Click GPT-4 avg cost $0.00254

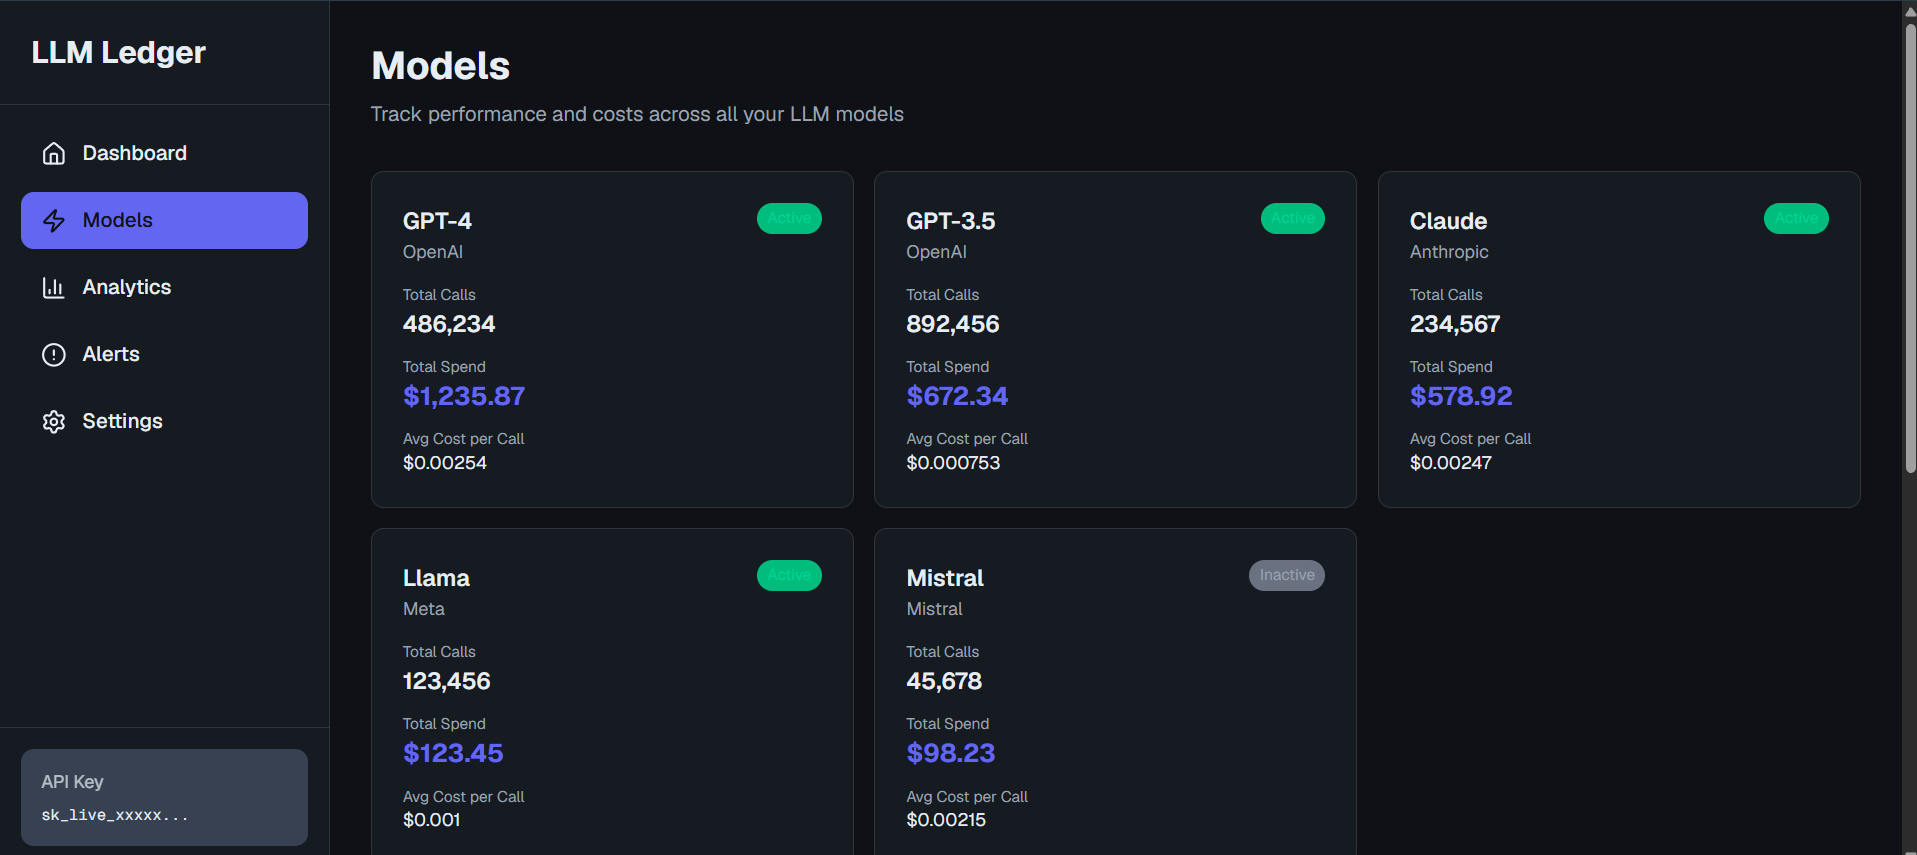(x=445, y=463)
